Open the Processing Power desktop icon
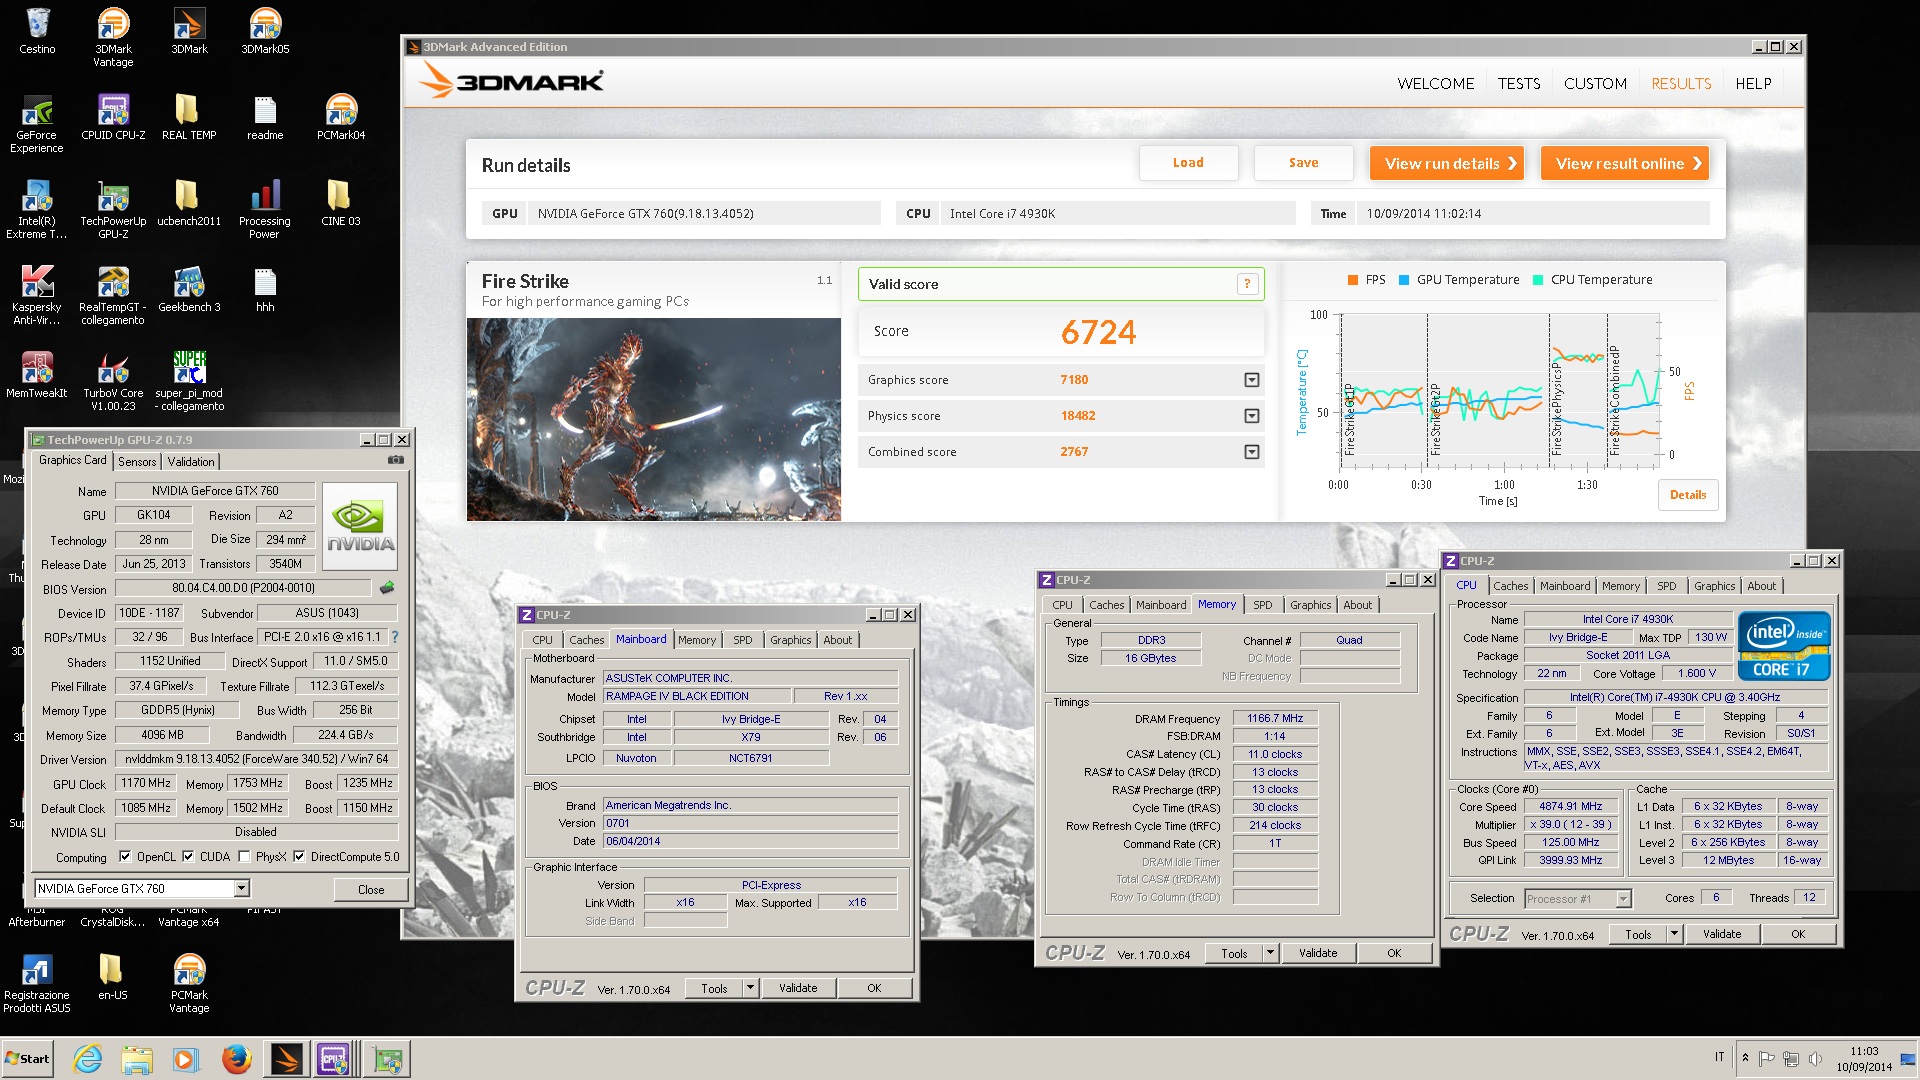The height and width of the screenshot is (1080, 1920). tap(265, 208)
